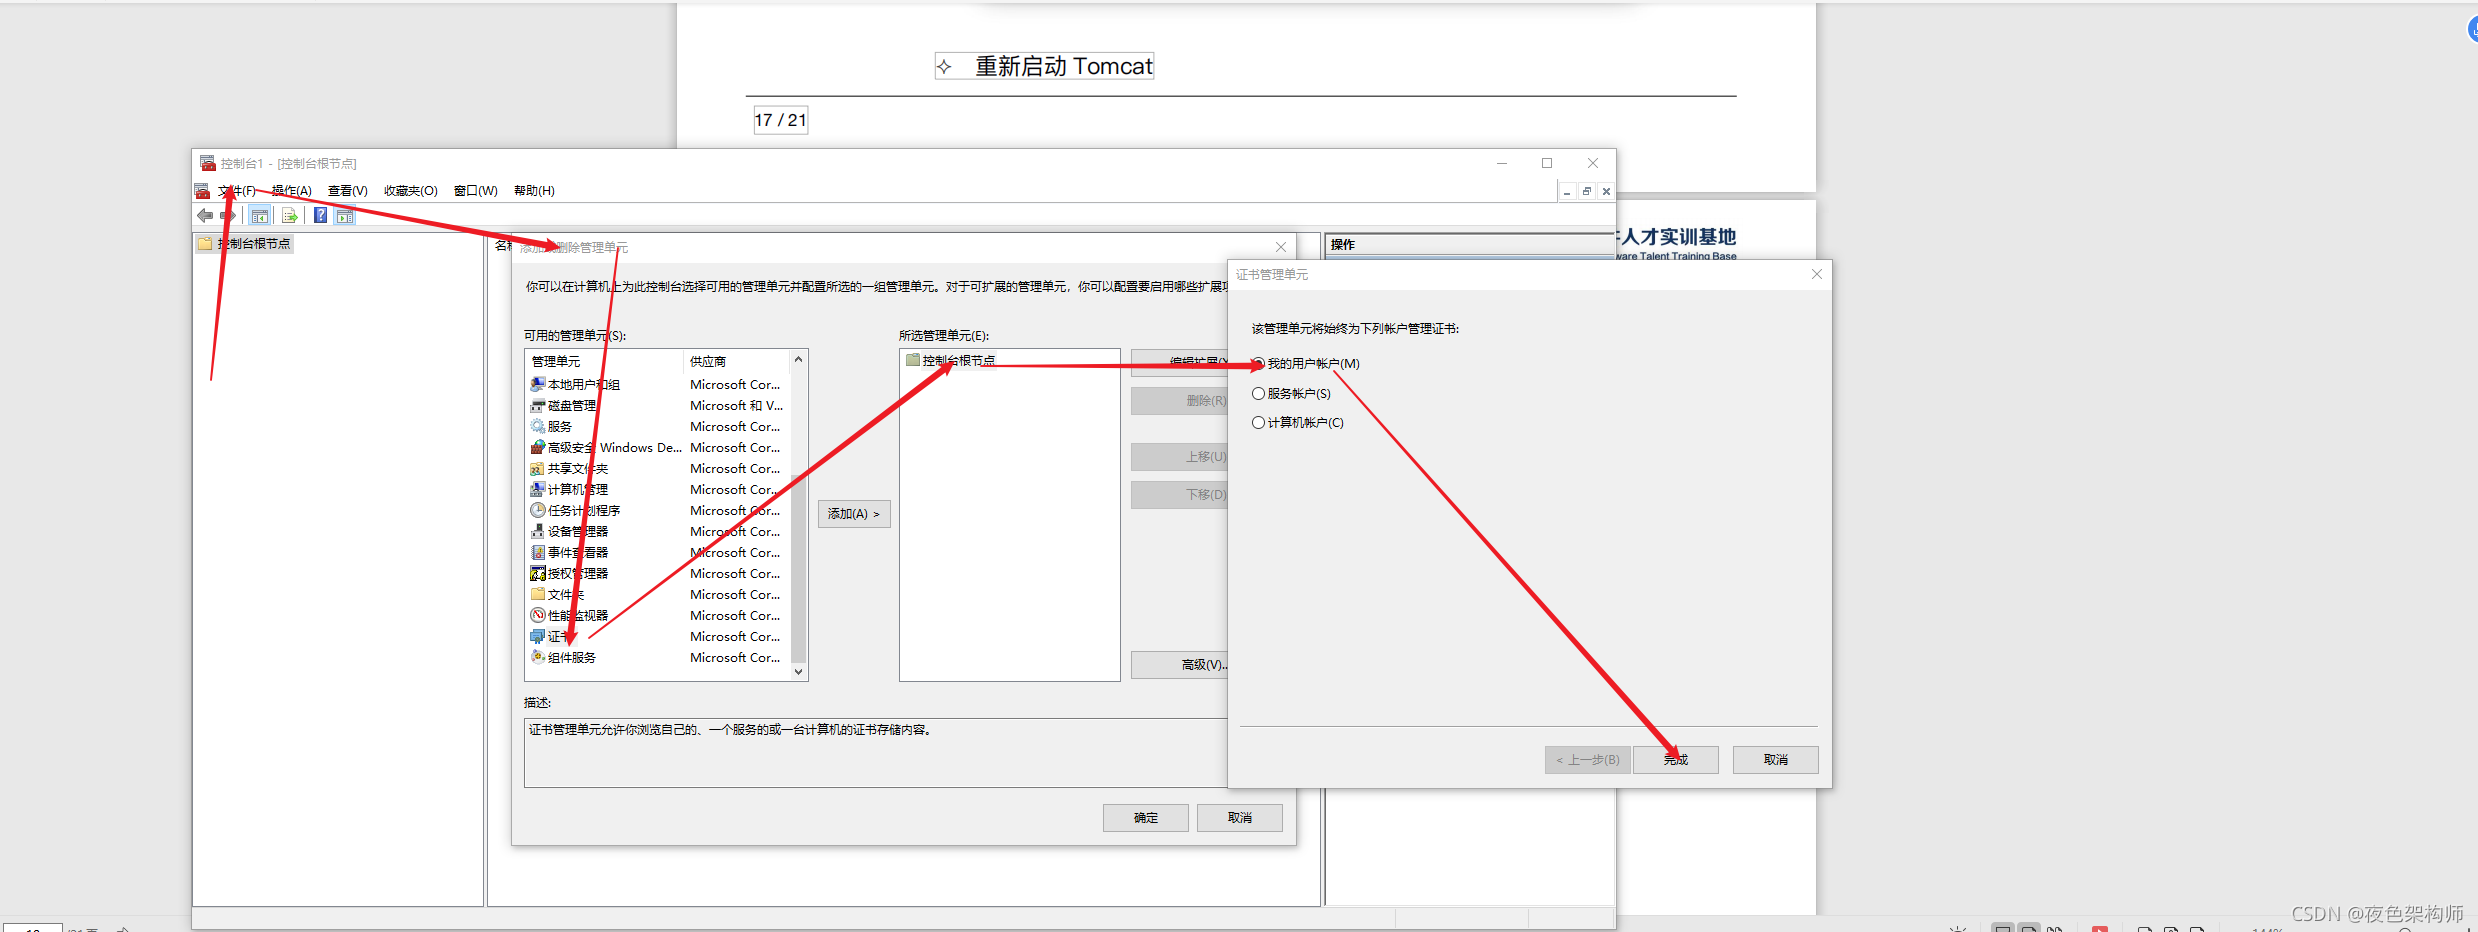
Task: Click 取消 in the add/remove snap-in dialog
Action: (1240, 818)
